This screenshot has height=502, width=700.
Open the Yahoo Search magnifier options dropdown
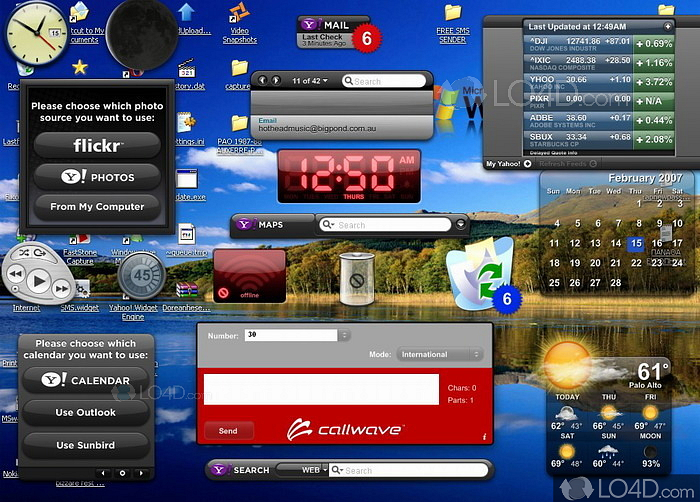pyautogui.click(x=338, y=470)
